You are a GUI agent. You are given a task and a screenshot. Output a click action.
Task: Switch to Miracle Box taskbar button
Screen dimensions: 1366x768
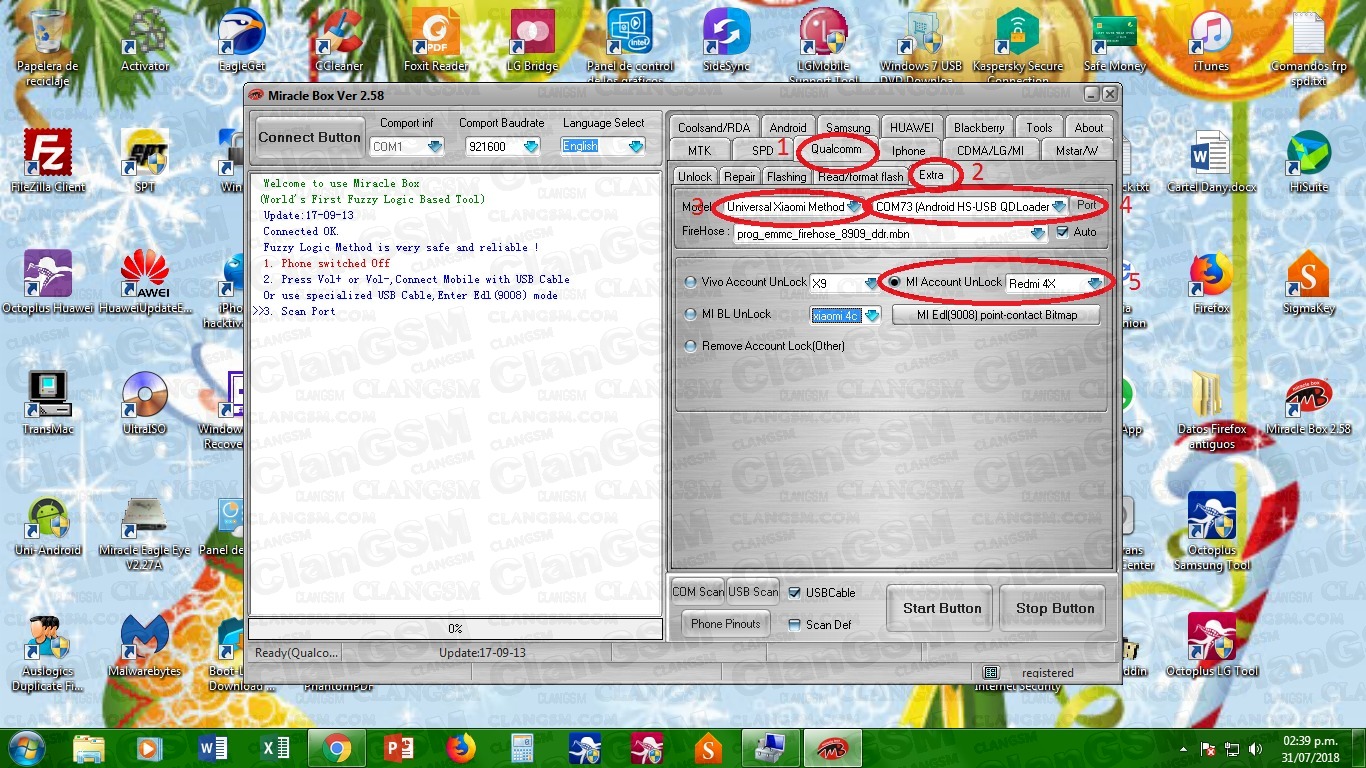click(x=831, y=749)
